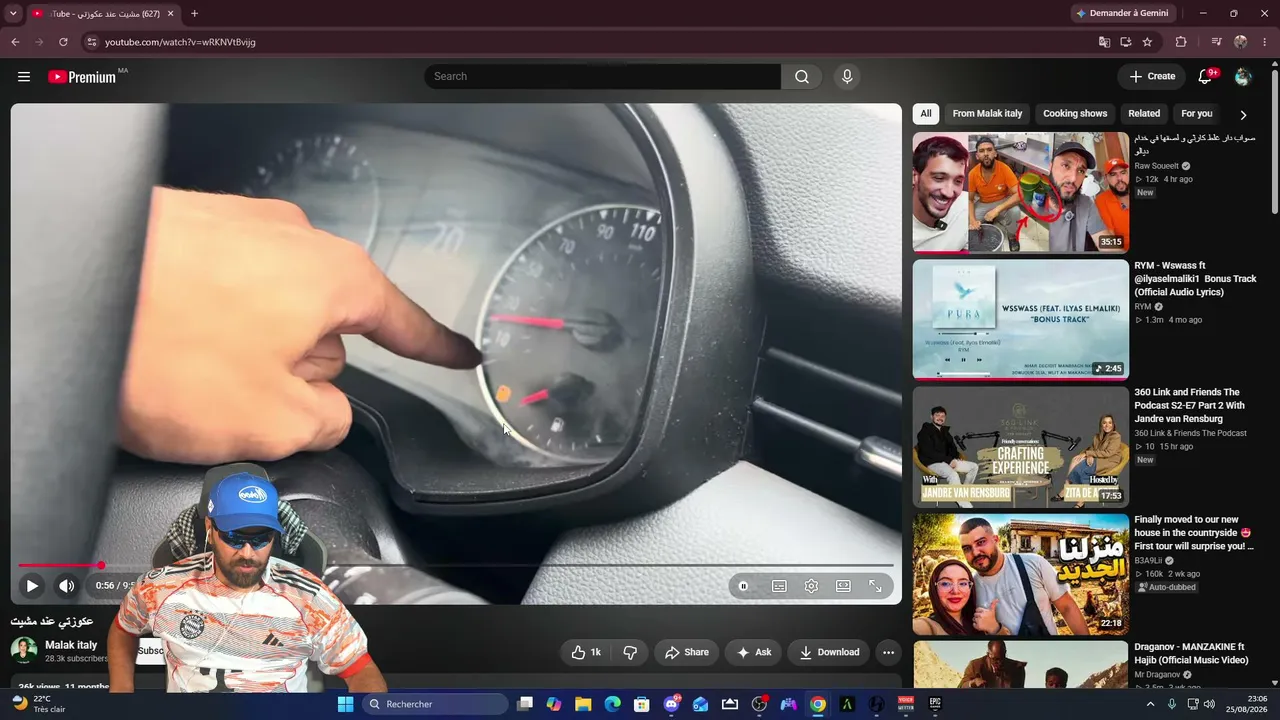Visit Malak italy channel name
Viewport: 1280px width, 720px height.
pyautogui.click(x=71, y=645)
